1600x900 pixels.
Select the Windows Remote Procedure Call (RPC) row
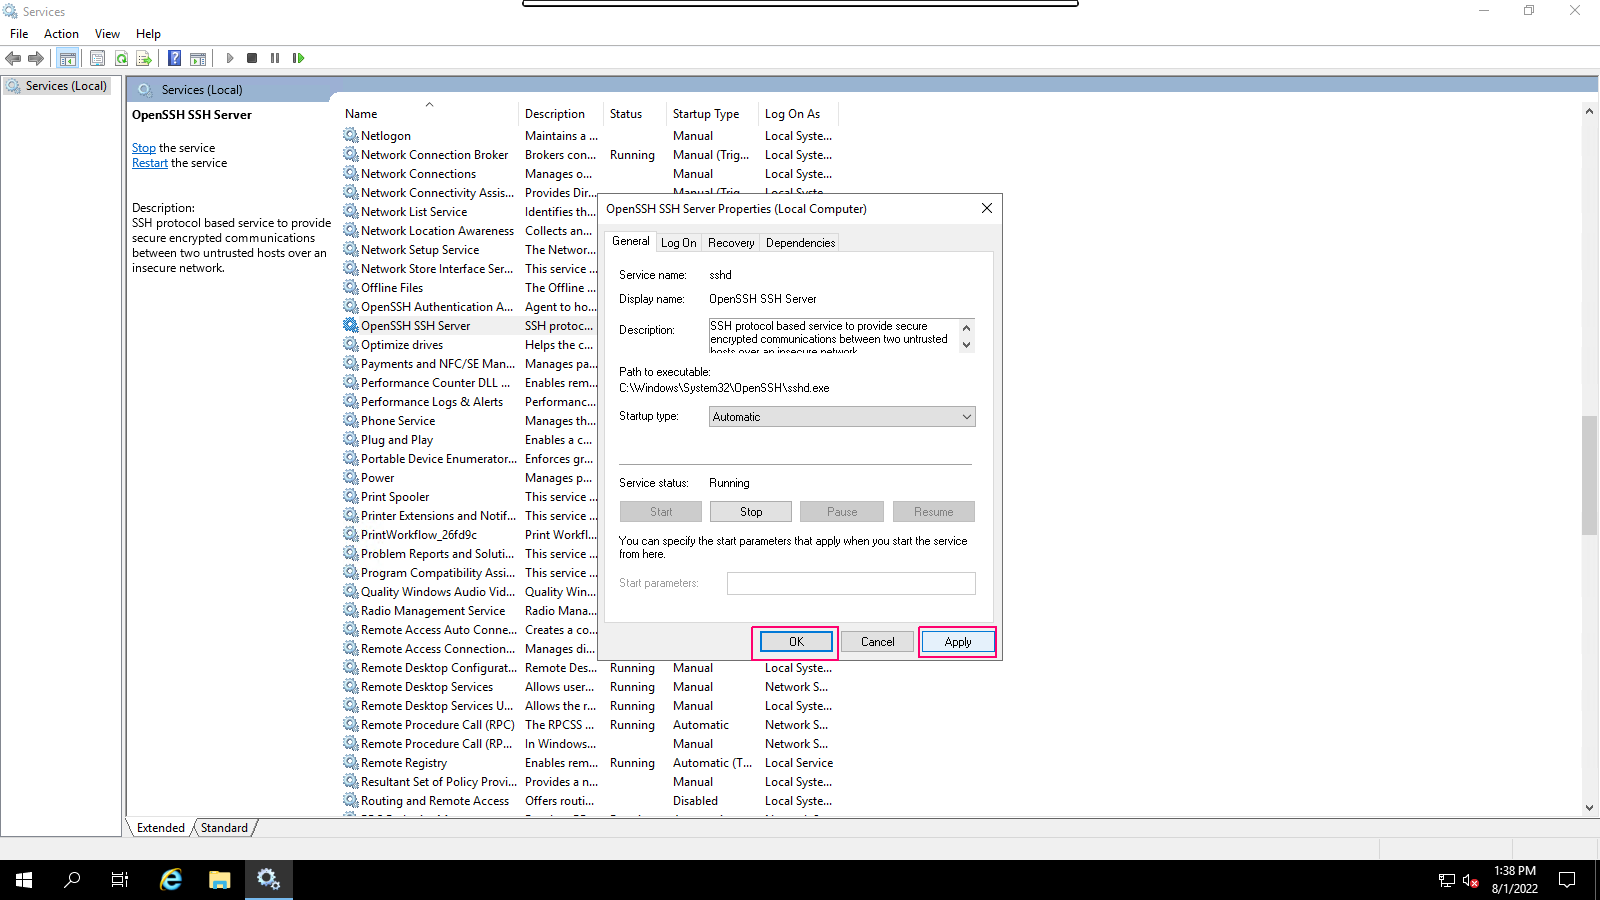[590, 725]
